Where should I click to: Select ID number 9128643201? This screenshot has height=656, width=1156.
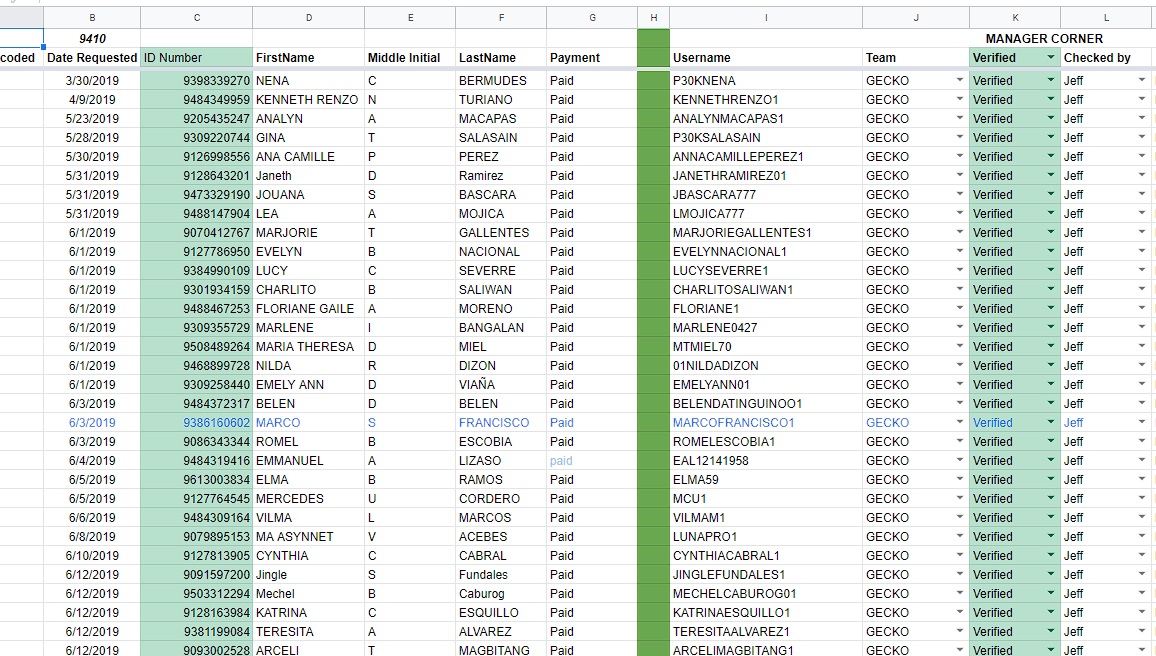click(197, 175)
